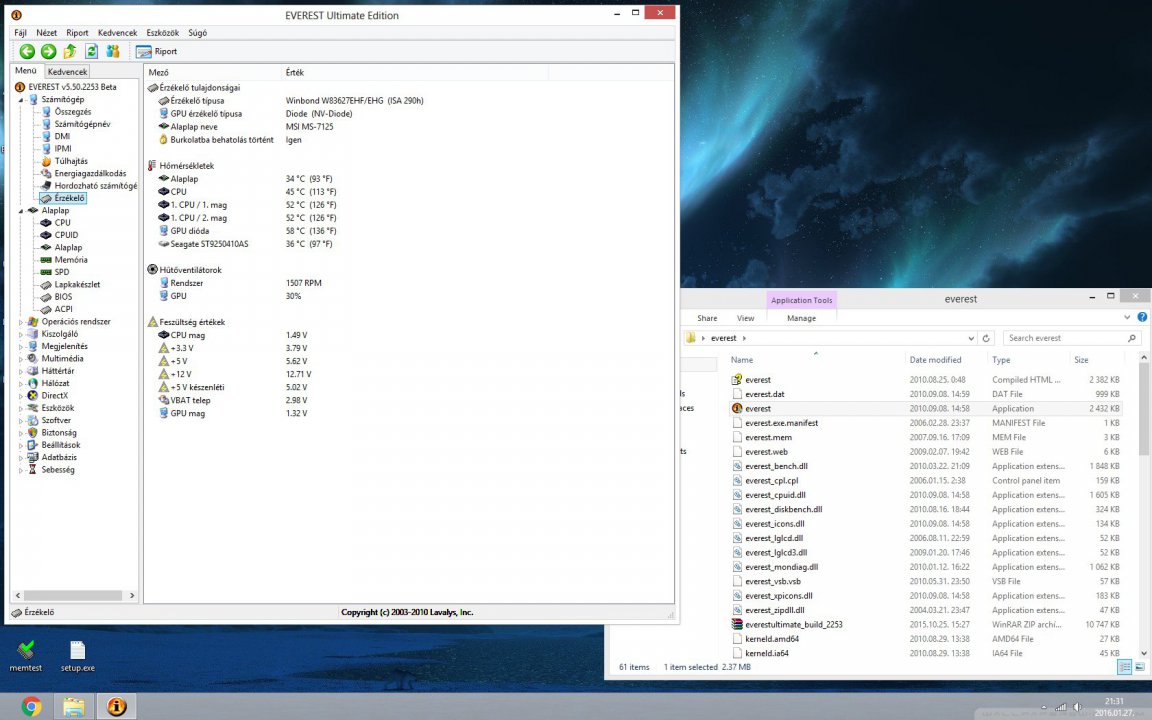
Task: Expand the Operációs rendszer tree node
Action: click(22, 322)
